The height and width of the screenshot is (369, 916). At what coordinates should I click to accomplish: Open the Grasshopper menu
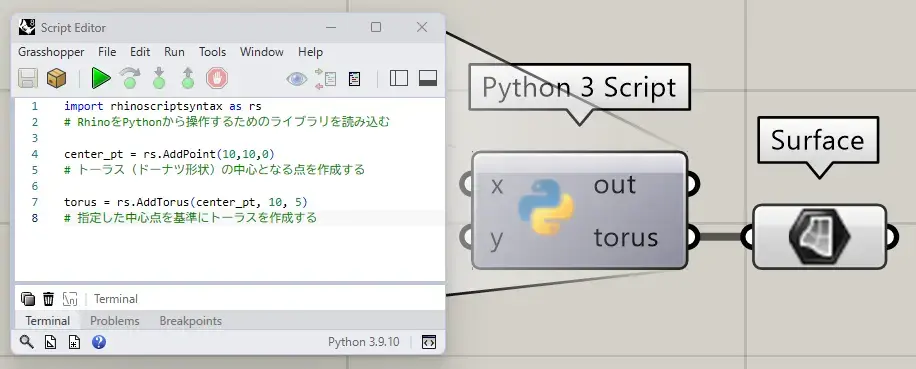(51, 52)
